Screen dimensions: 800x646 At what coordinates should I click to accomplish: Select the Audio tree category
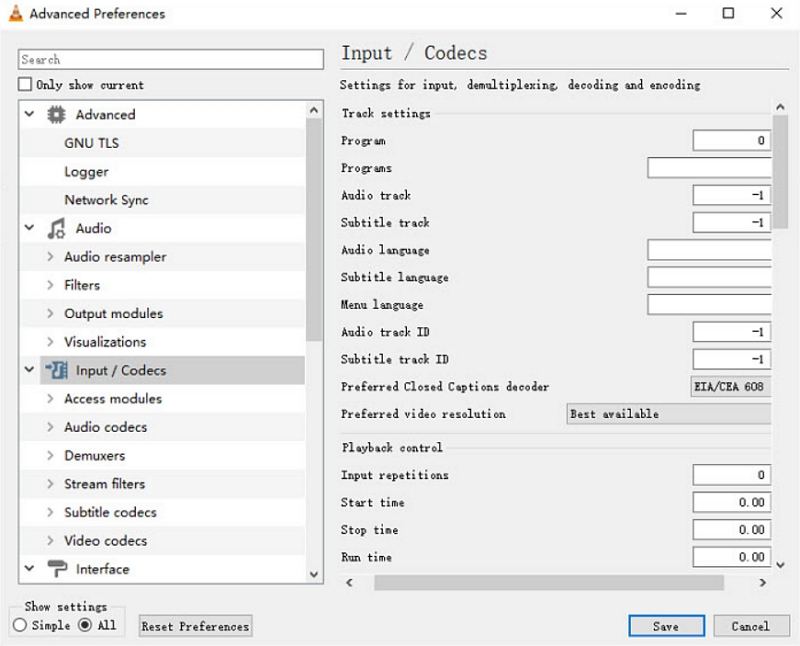click(93, 228)
